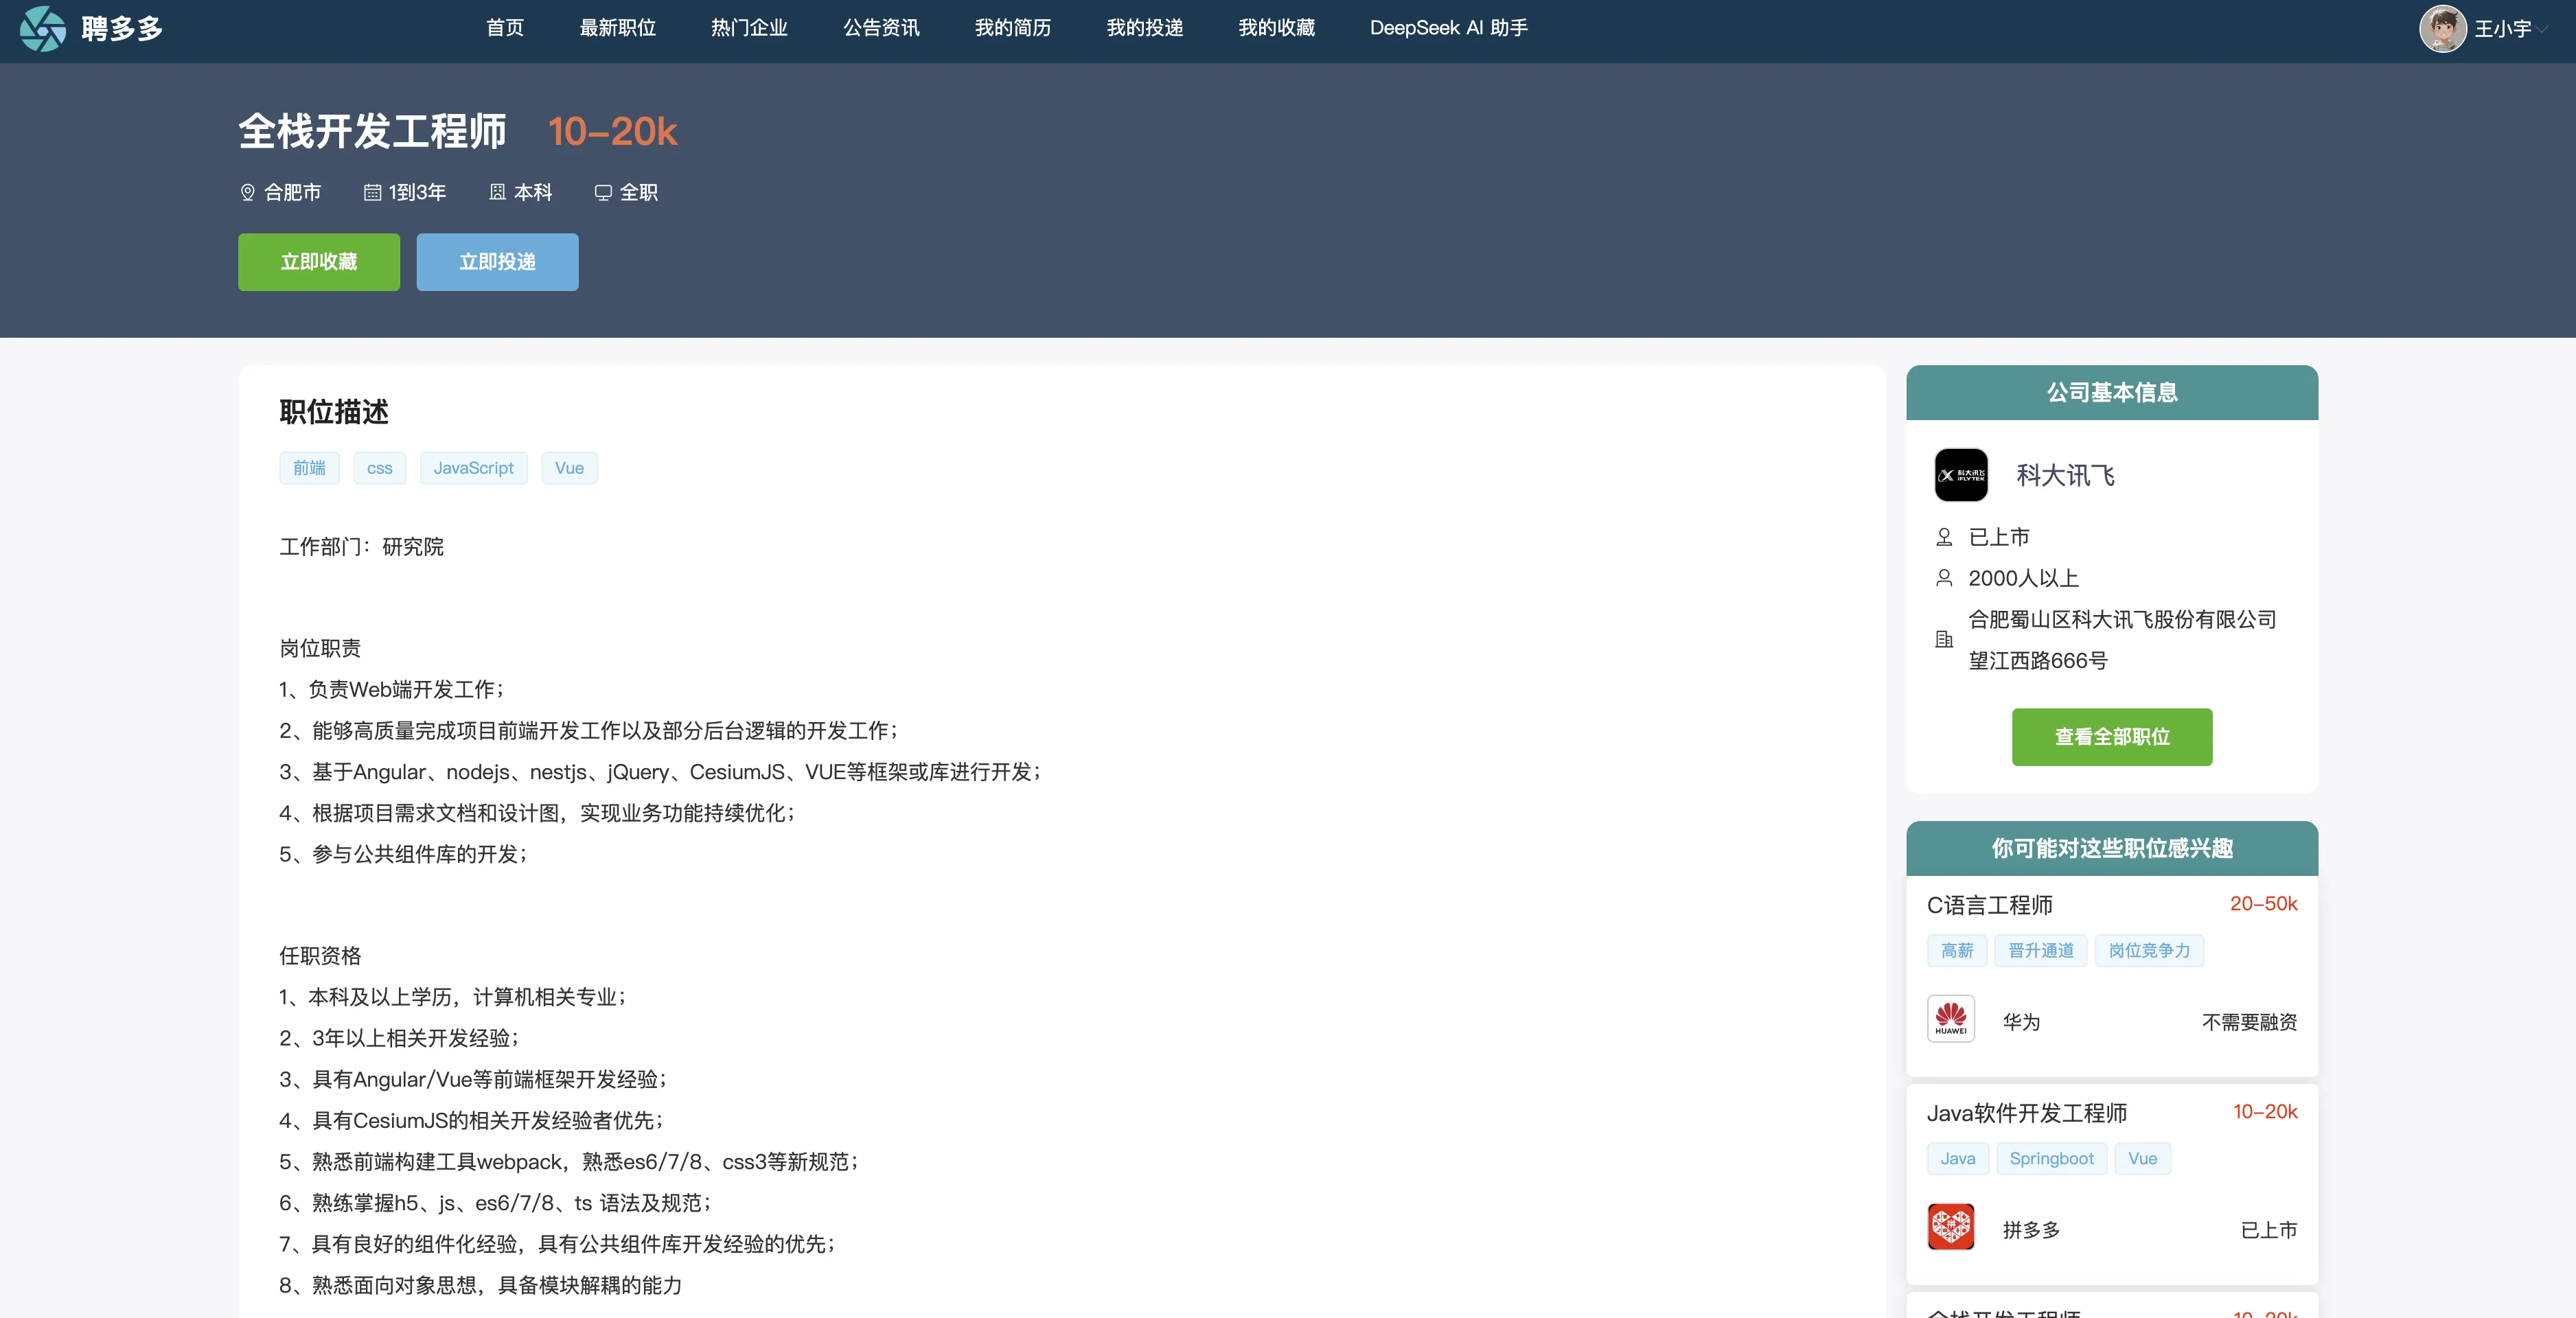Click the 聘多多 logo icon
2576x1318 pixels.
(43, 28)
